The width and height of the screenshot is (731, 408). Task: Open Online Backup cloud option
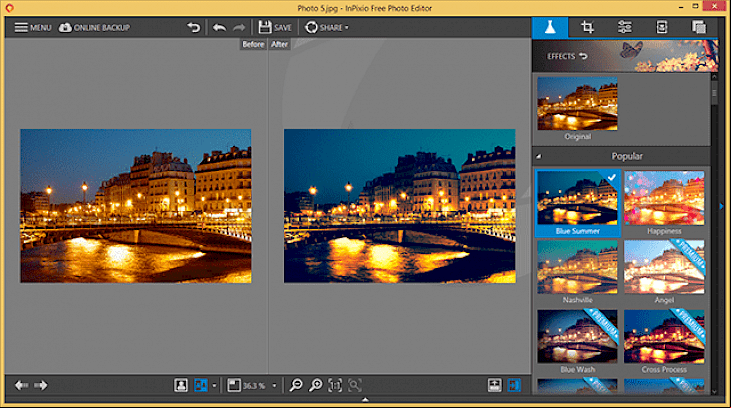(94, 28)
